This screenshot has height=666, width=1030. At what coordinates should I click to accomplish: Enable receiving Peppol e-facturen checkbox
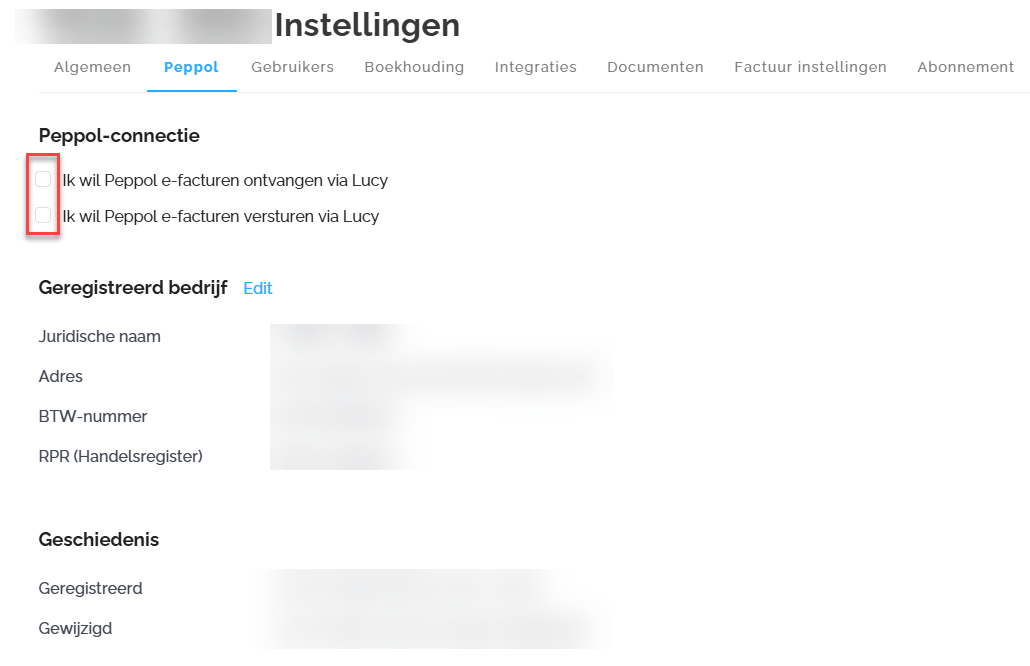pyautogui.click(x=43, y=179)
